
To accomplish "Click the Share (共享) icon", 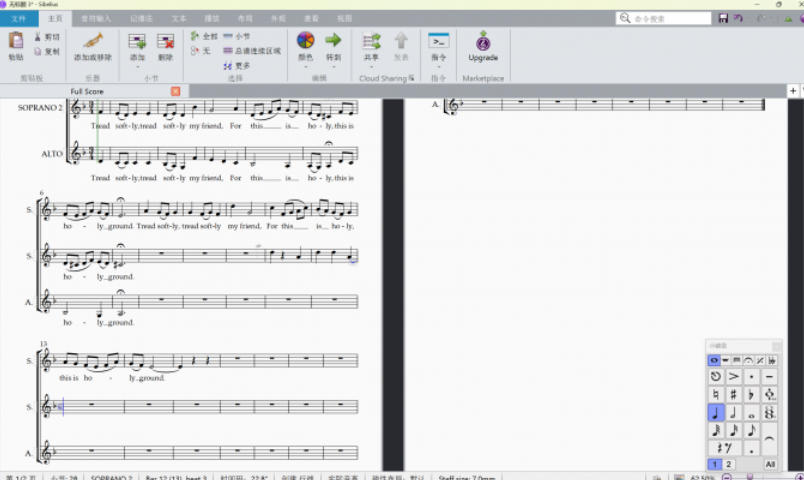I will (x=371, y=41).
